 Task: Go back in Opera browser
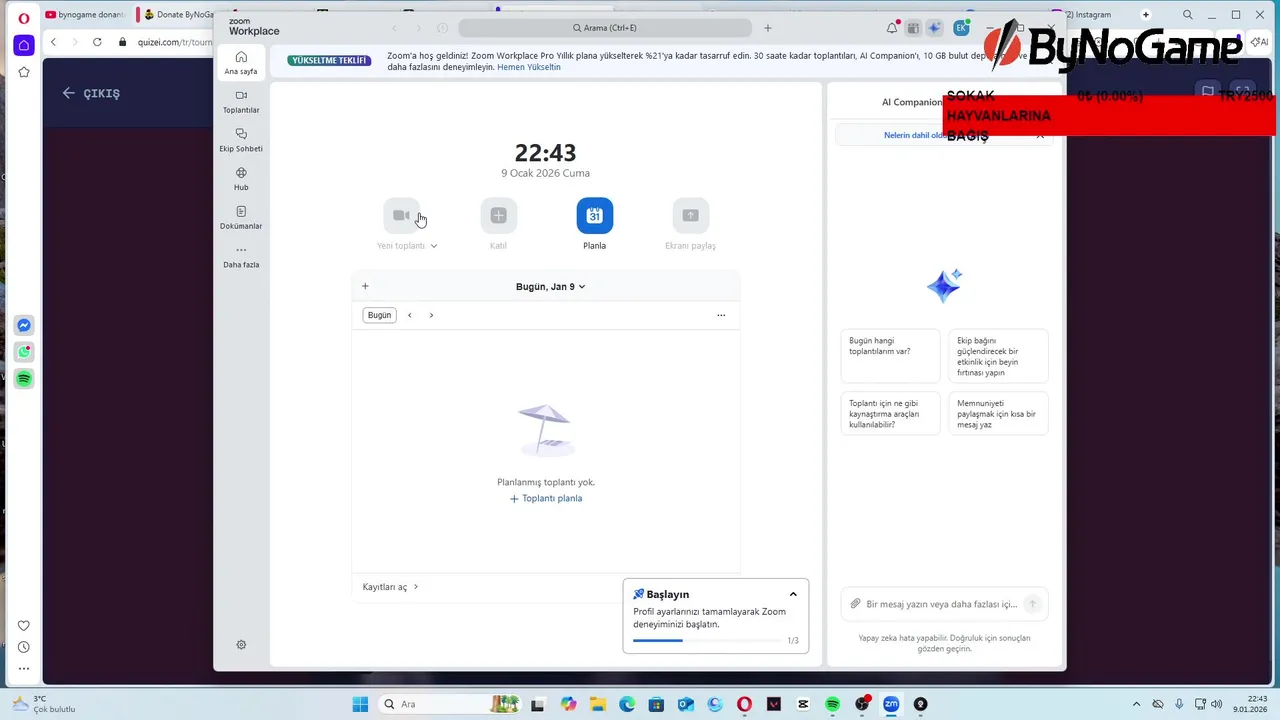pyautogui.click(x=53, y=42)
